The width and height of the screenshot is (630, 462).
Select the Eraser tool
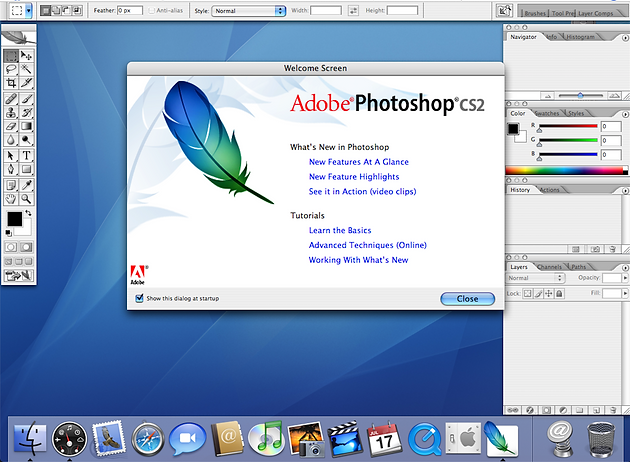pyautogui.click(x=11, y=126)
